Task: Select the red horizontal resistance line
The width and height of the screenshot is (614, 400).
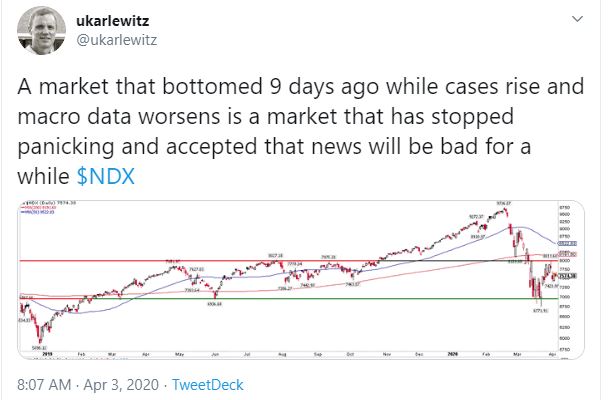Action: pyautogui.click(x=289, y=261)
